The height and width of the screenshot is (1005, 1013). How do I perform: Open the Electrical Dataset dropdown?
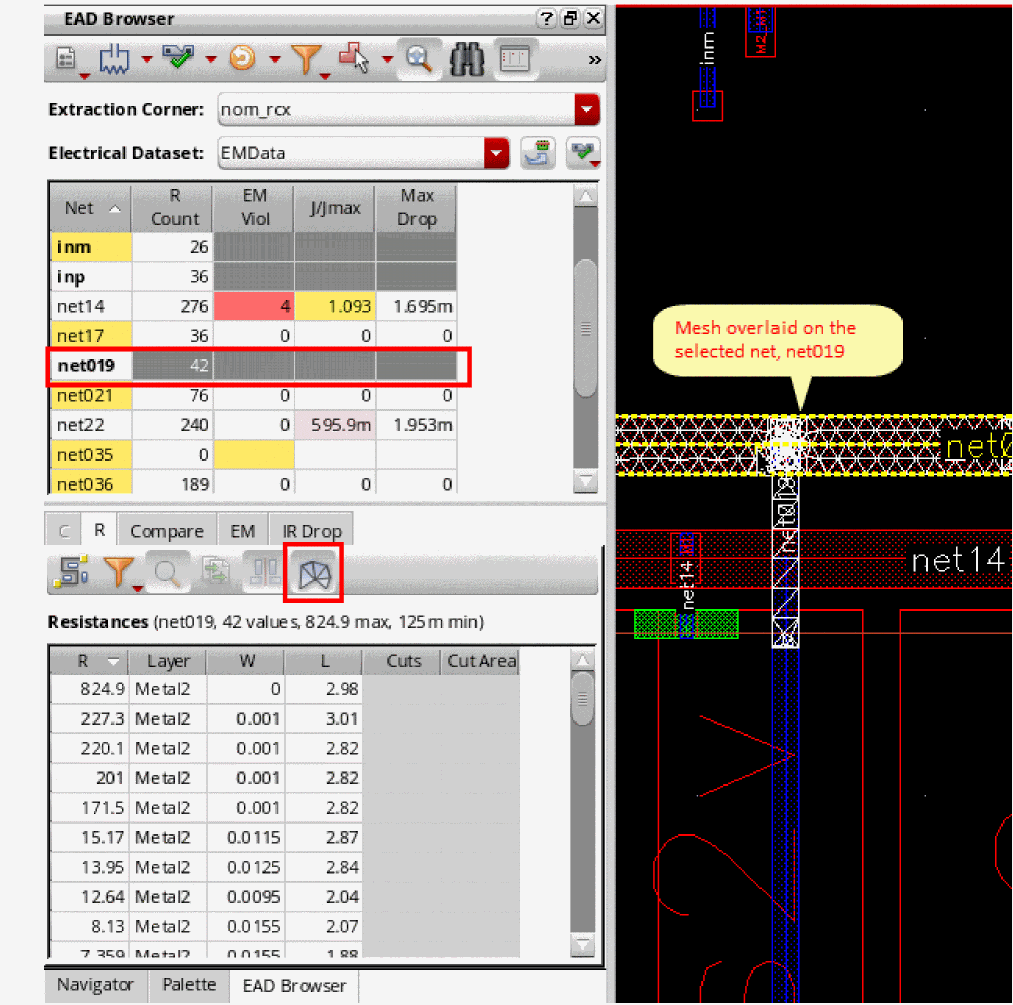coord(496,153)
